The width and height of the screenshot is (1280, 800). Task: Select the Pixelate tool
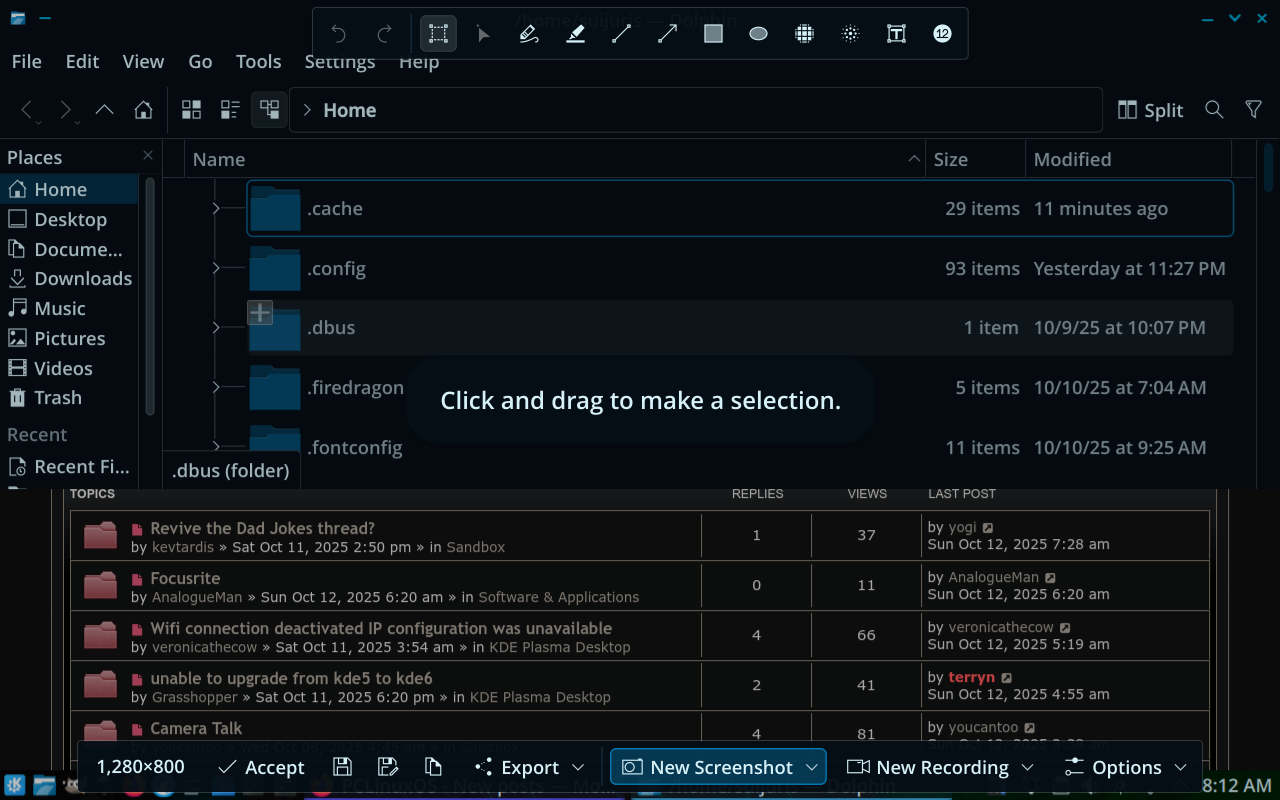click(x=804, y=34)
